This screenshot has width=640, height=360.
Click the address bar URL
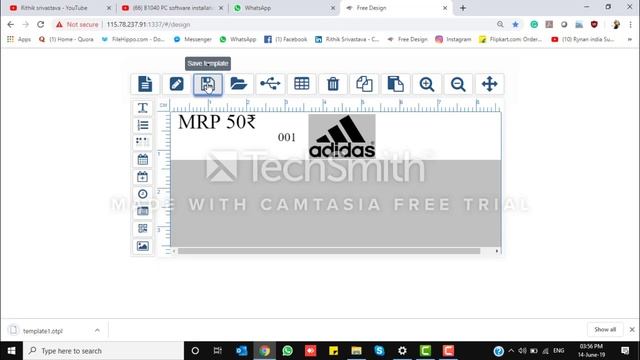click(148, 24)
